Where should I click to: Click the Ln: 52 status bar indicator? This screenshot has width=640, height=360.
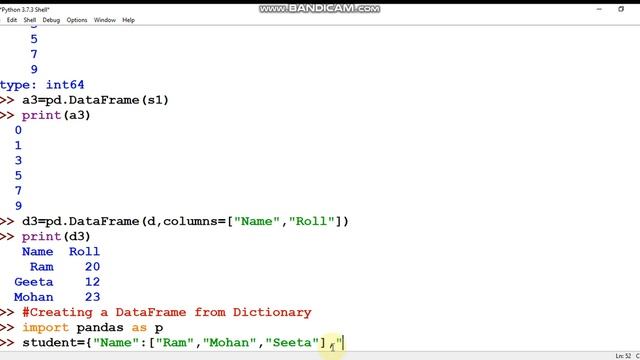click(623, 356)
